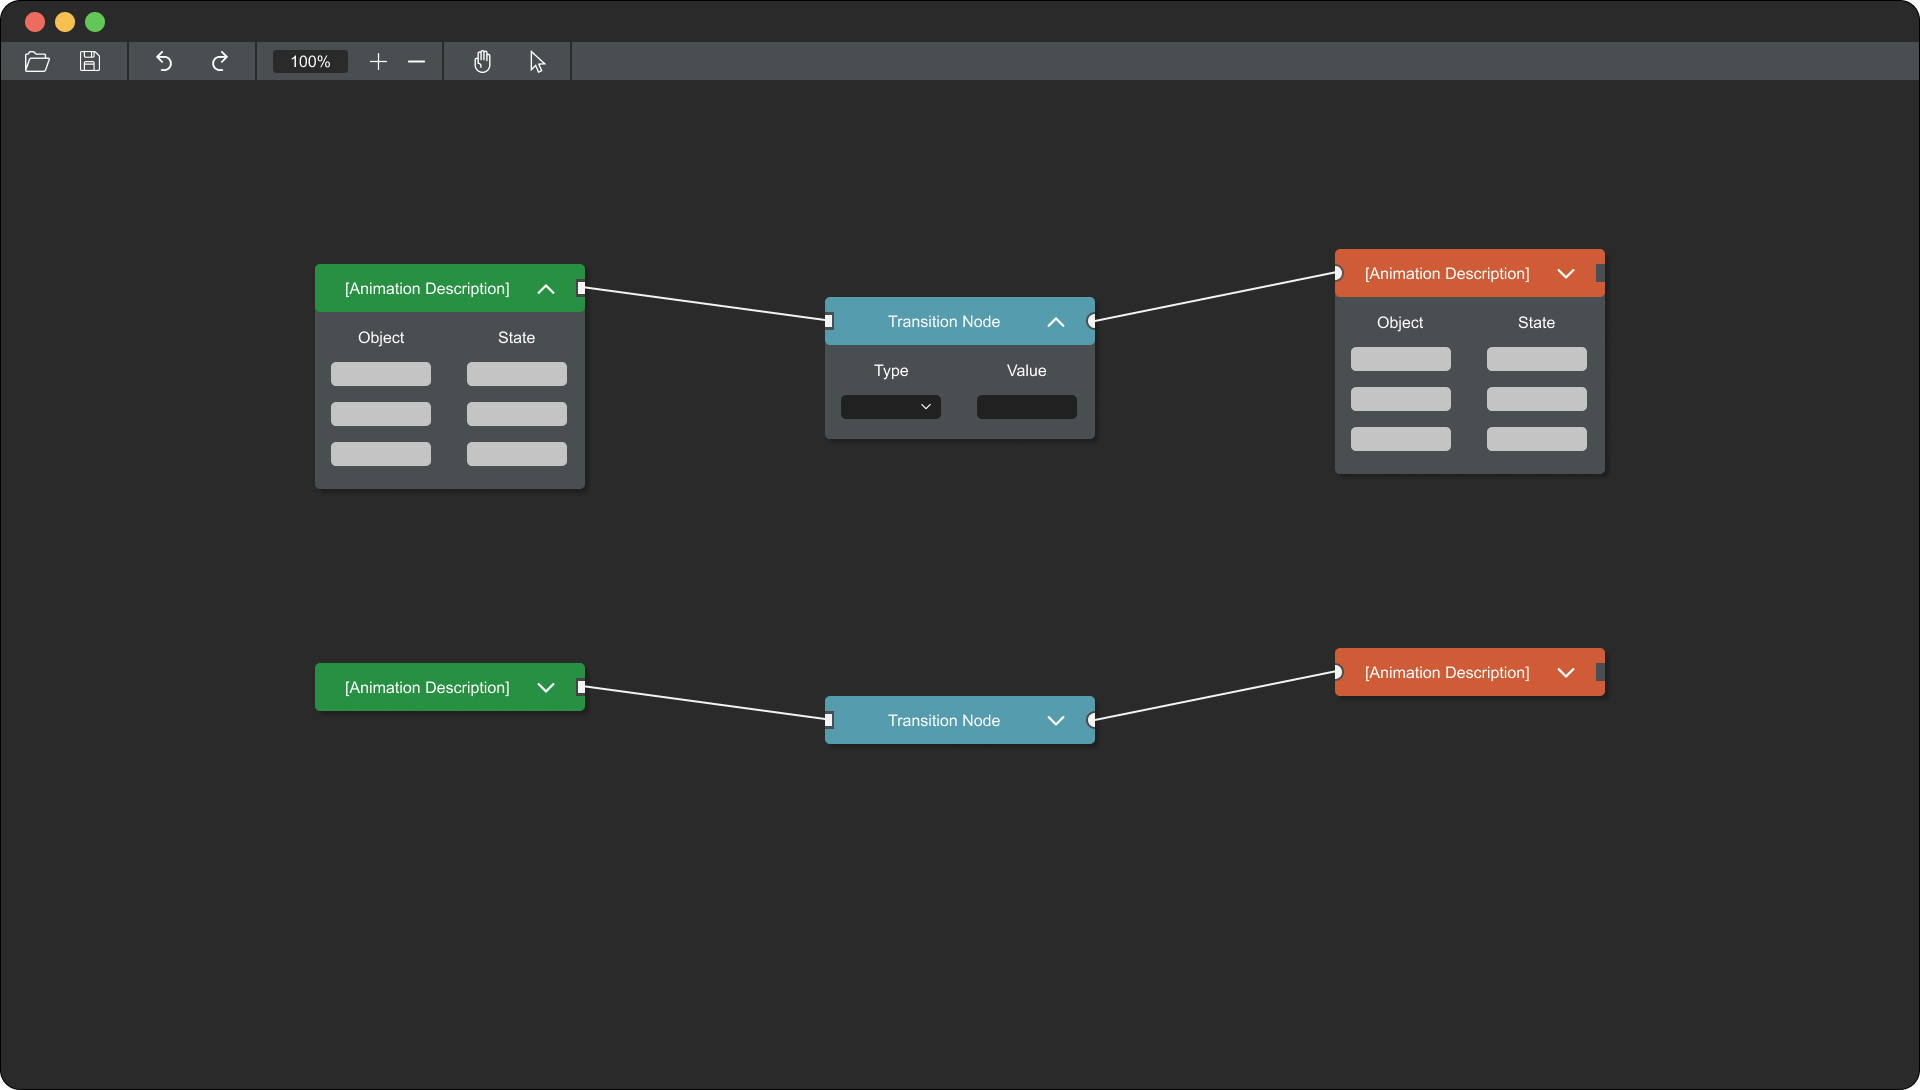Toggle chevron on upper orange Animation Description node
The image size is (1920, 1090).
[1566, 274]
